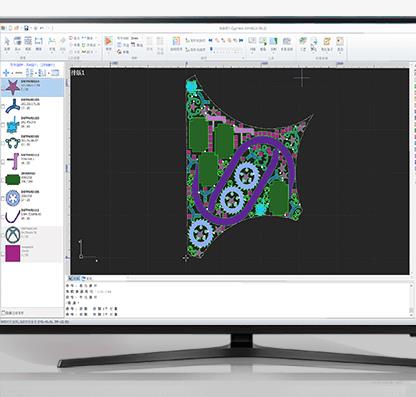Check the box beside the Y-shaped blue part
This screenshot has width=416, height=397.
tap(3, 106)
